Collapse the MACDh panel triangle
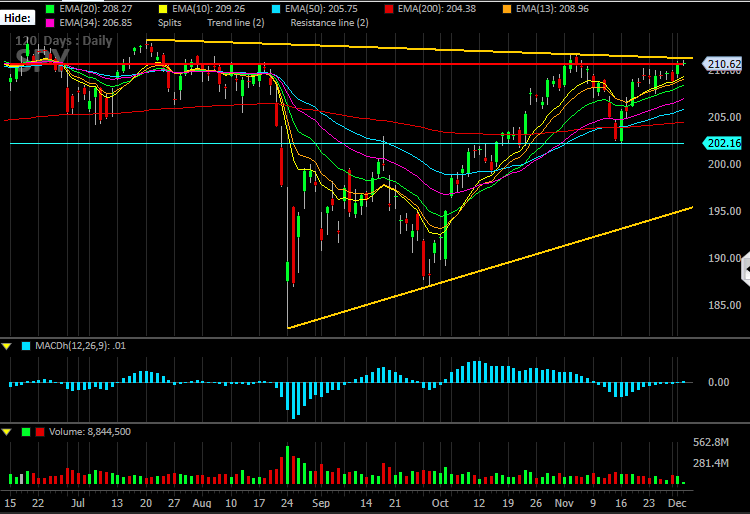 click(7, 346)
